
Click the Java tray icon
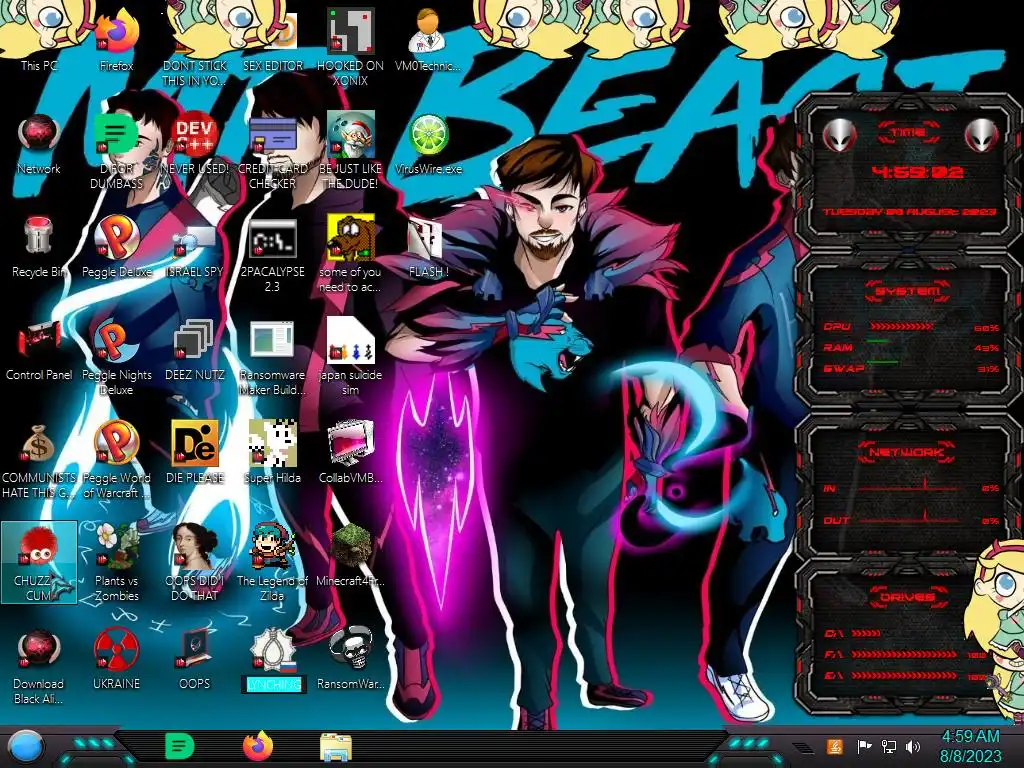coord(834,746)
